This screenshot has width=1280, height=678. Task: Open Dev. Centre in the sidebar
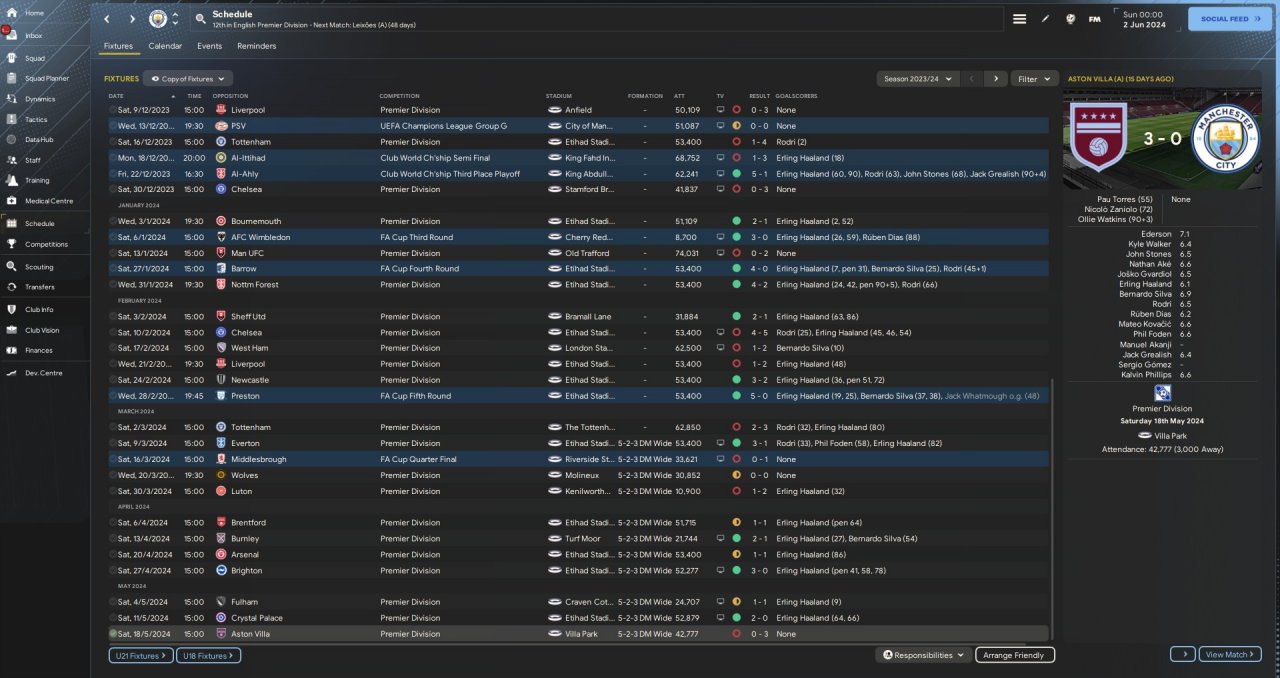pos(43,373)
